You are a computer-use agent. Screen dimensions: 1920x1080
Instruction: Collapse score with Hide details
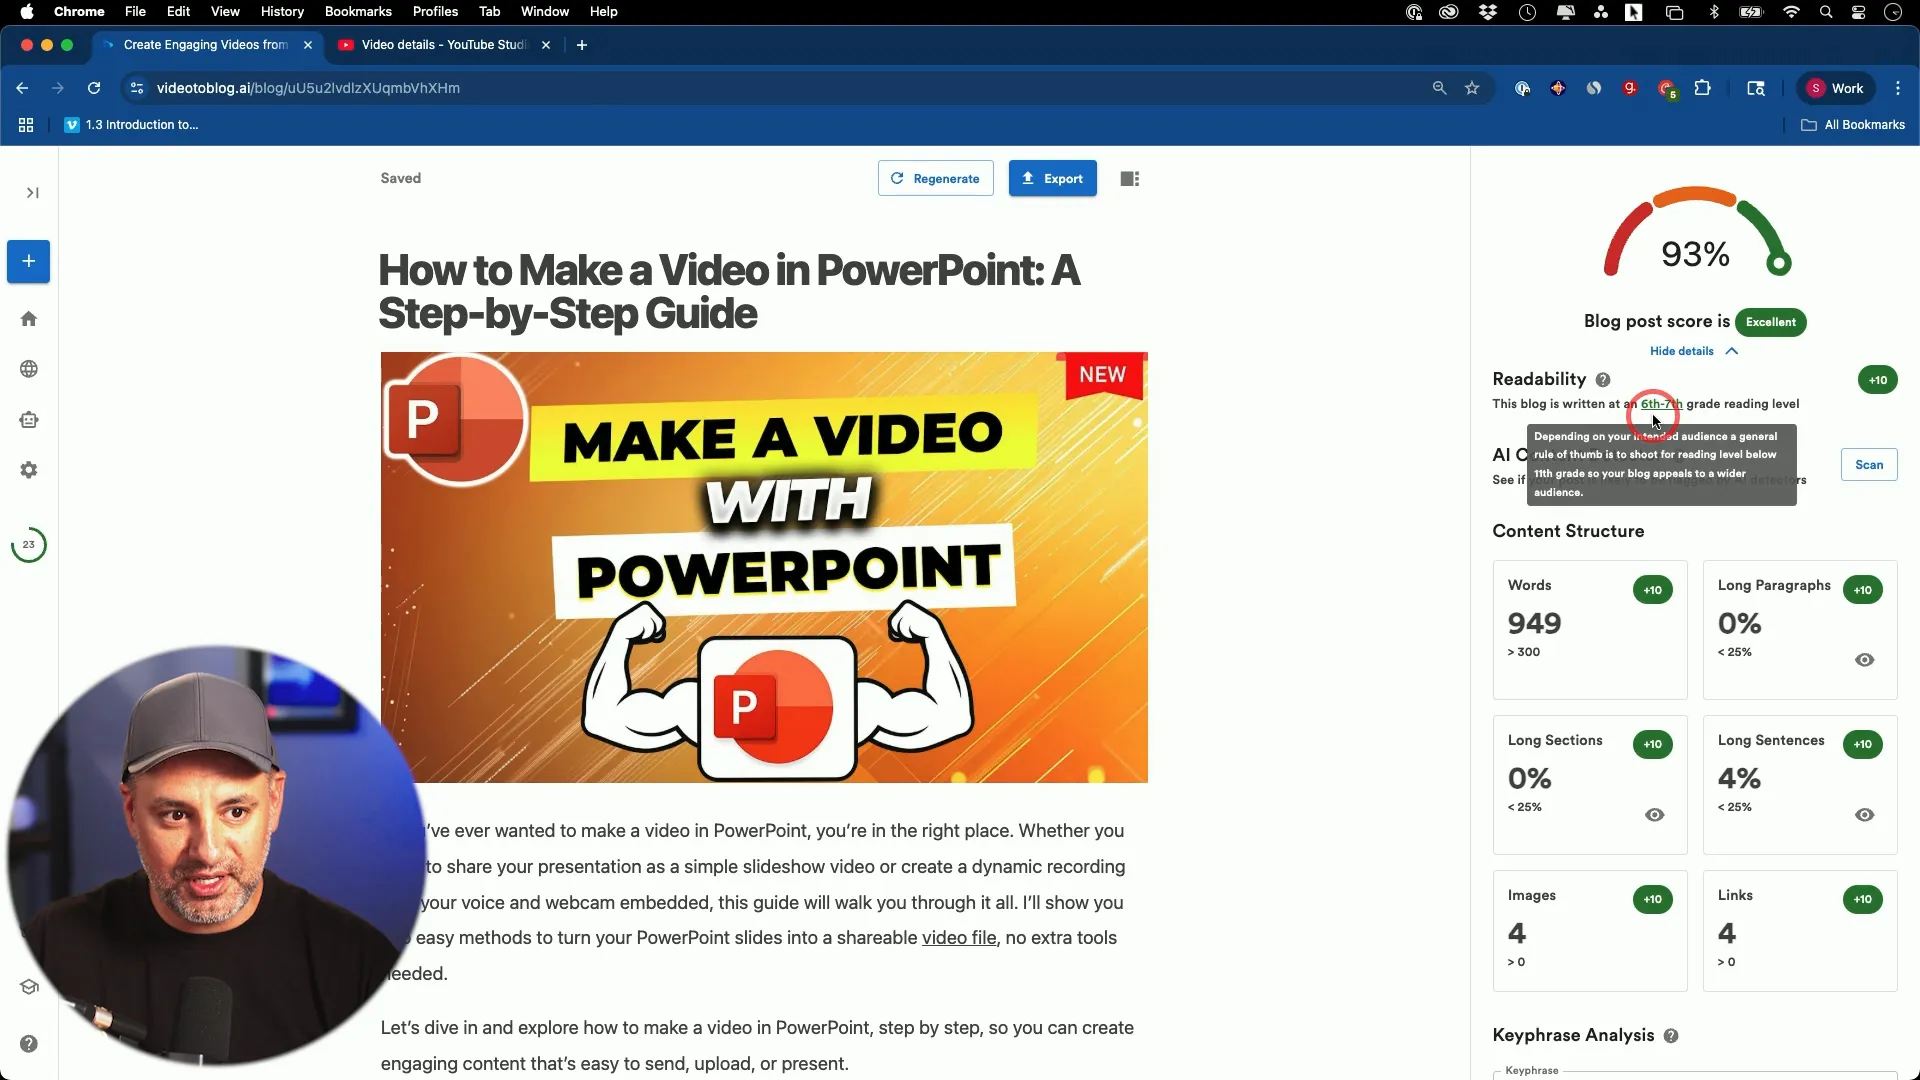1694,351
